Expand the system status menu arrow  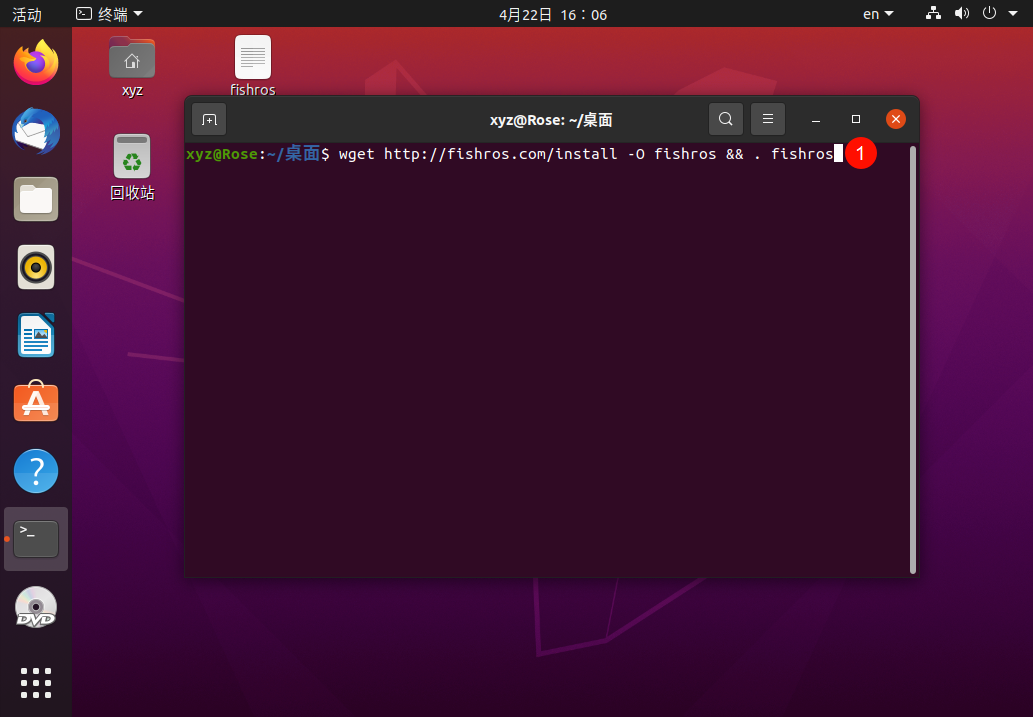click(1013, 14)
